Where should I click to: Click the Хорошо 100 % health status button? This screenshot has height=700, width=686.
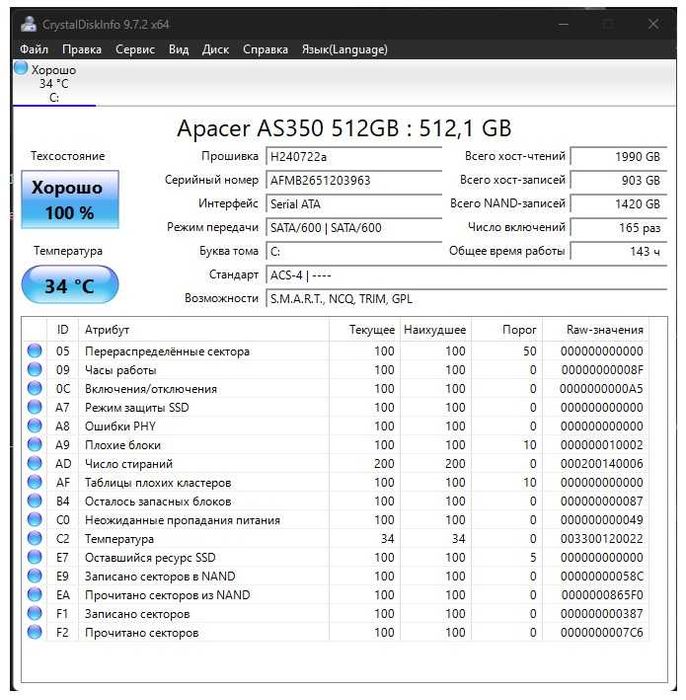(x=70, y=200)
